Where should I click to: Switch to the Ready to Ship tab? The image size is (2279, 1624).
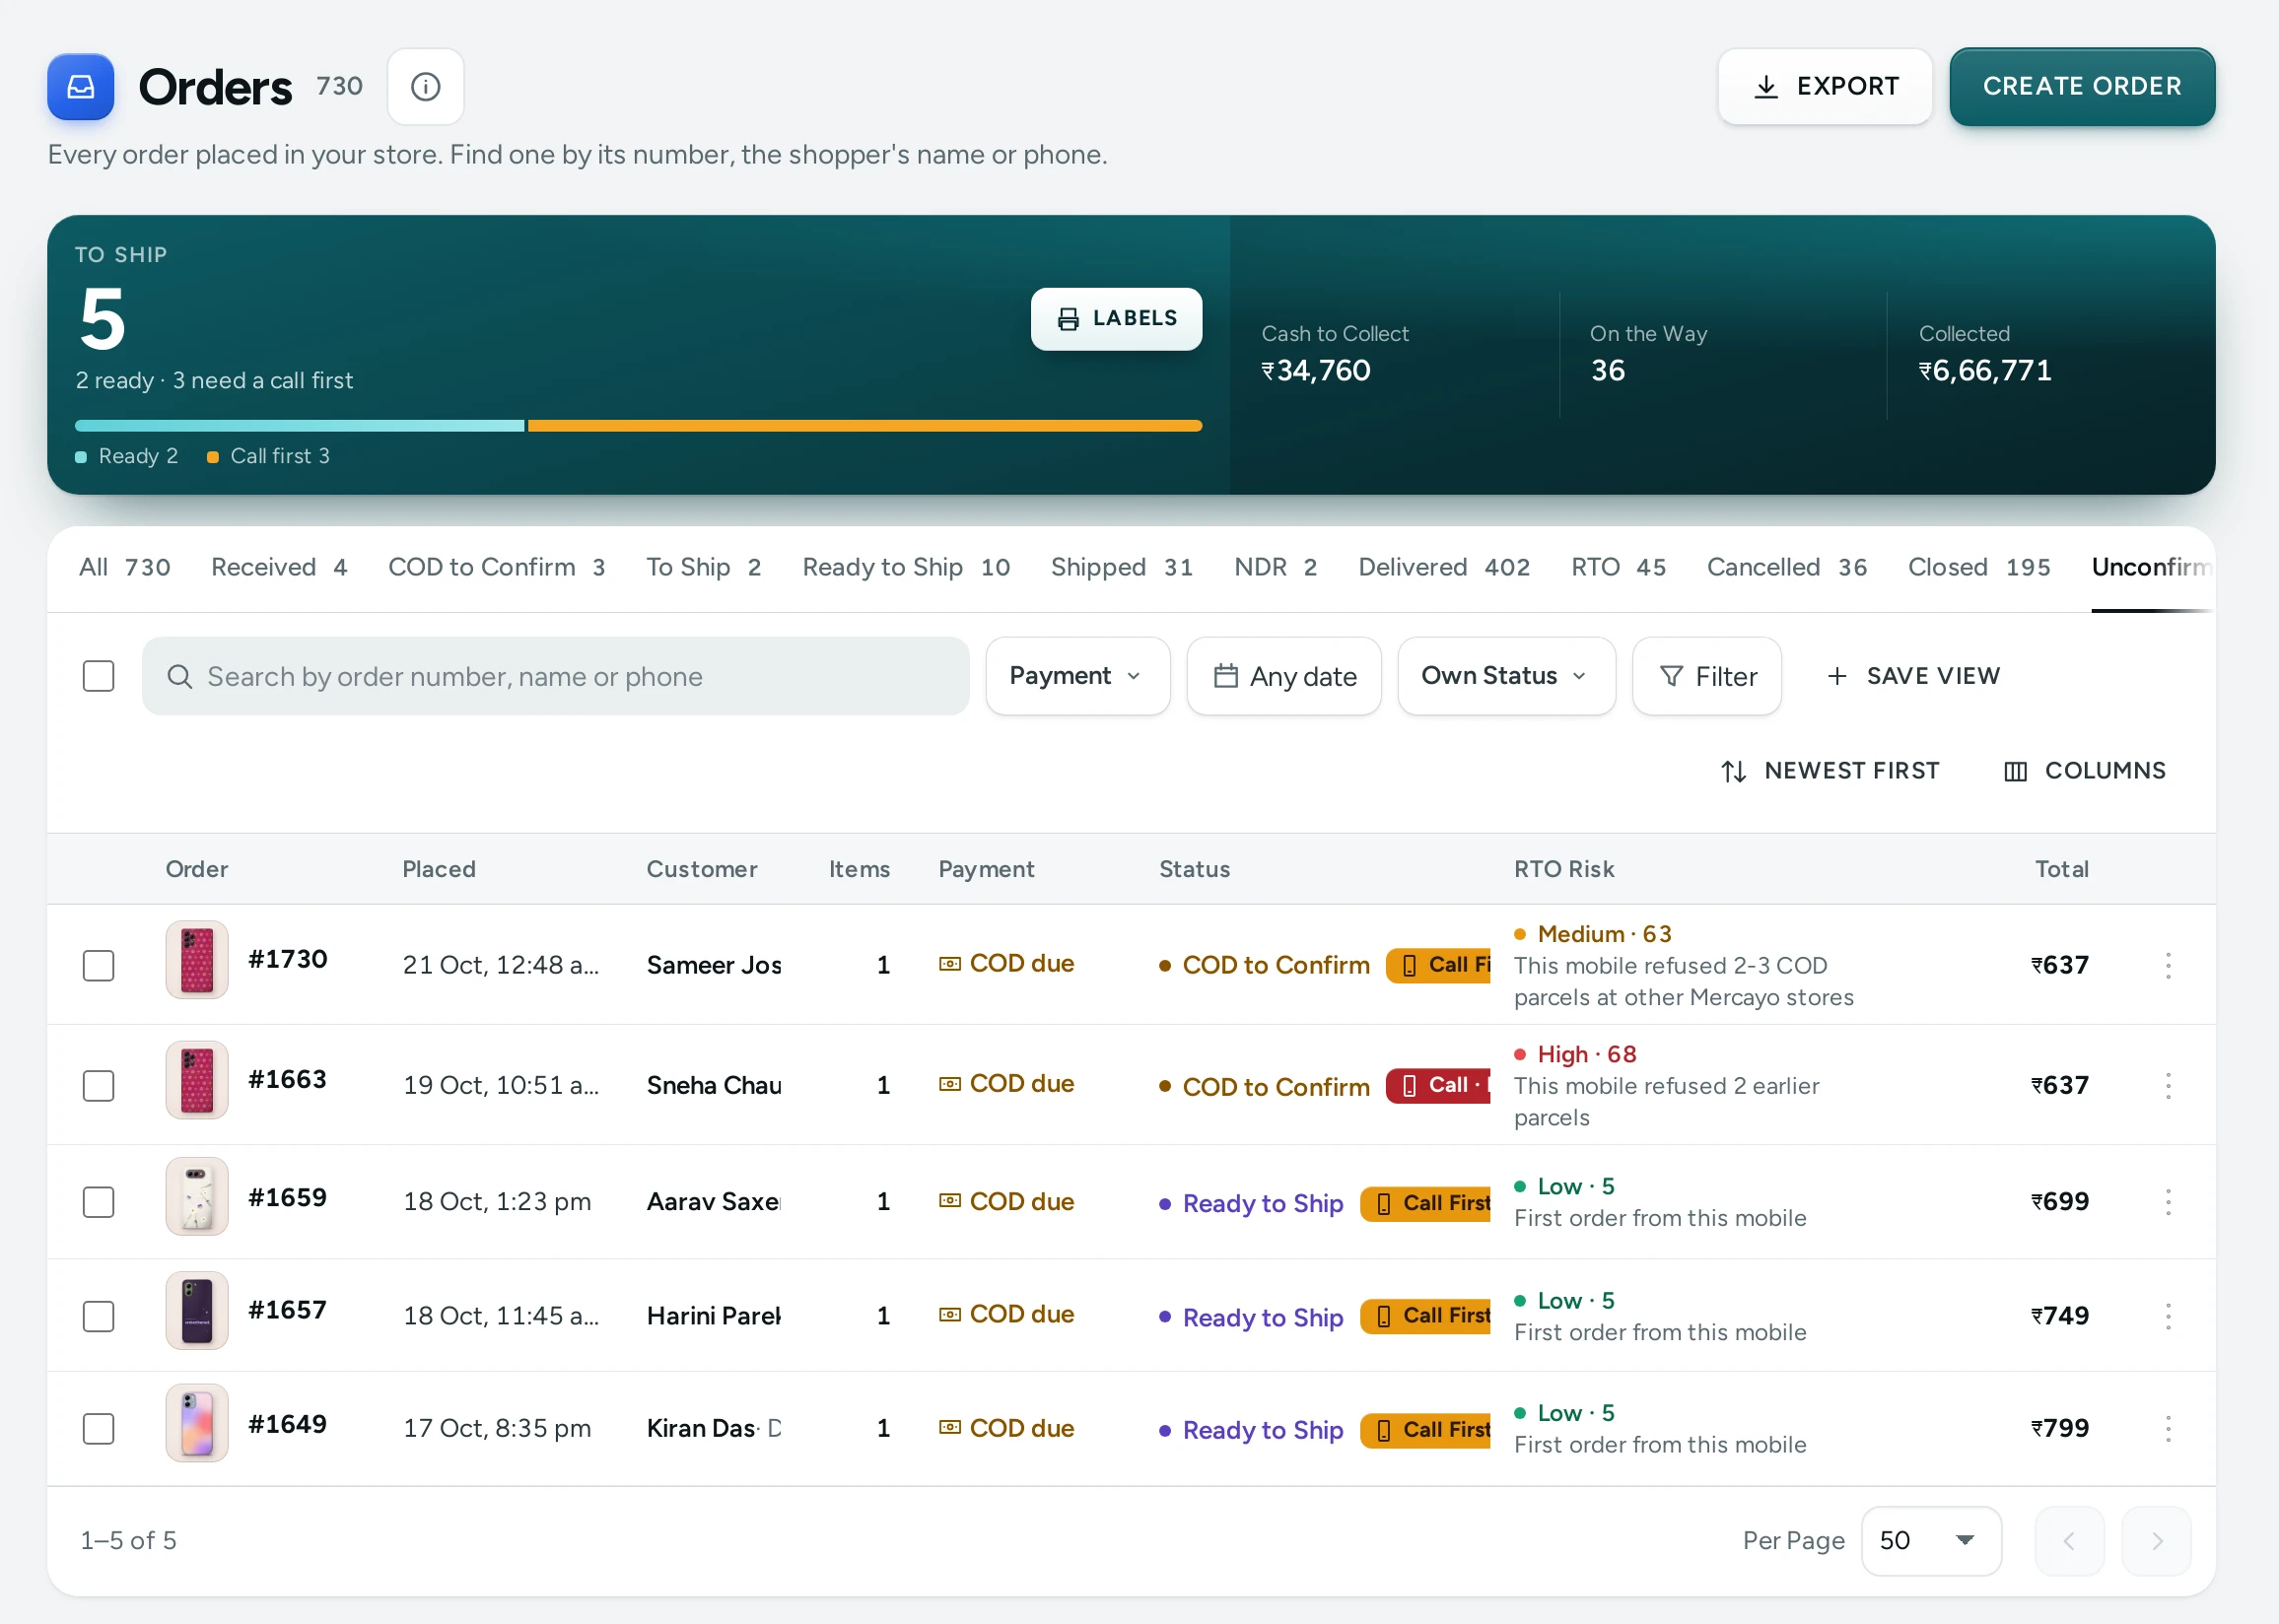tap(906, 567)
